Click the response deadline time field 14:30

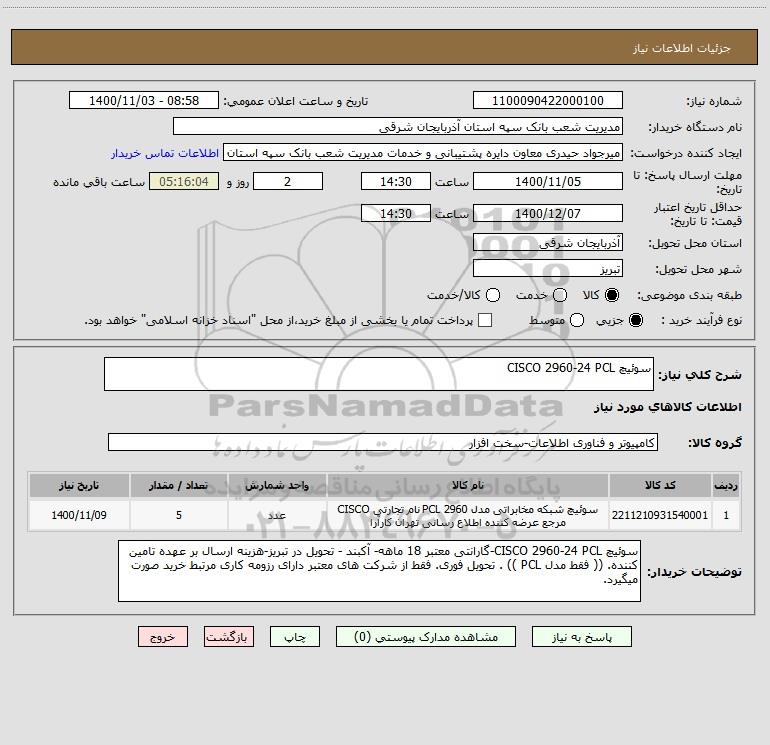pos(396,181)
